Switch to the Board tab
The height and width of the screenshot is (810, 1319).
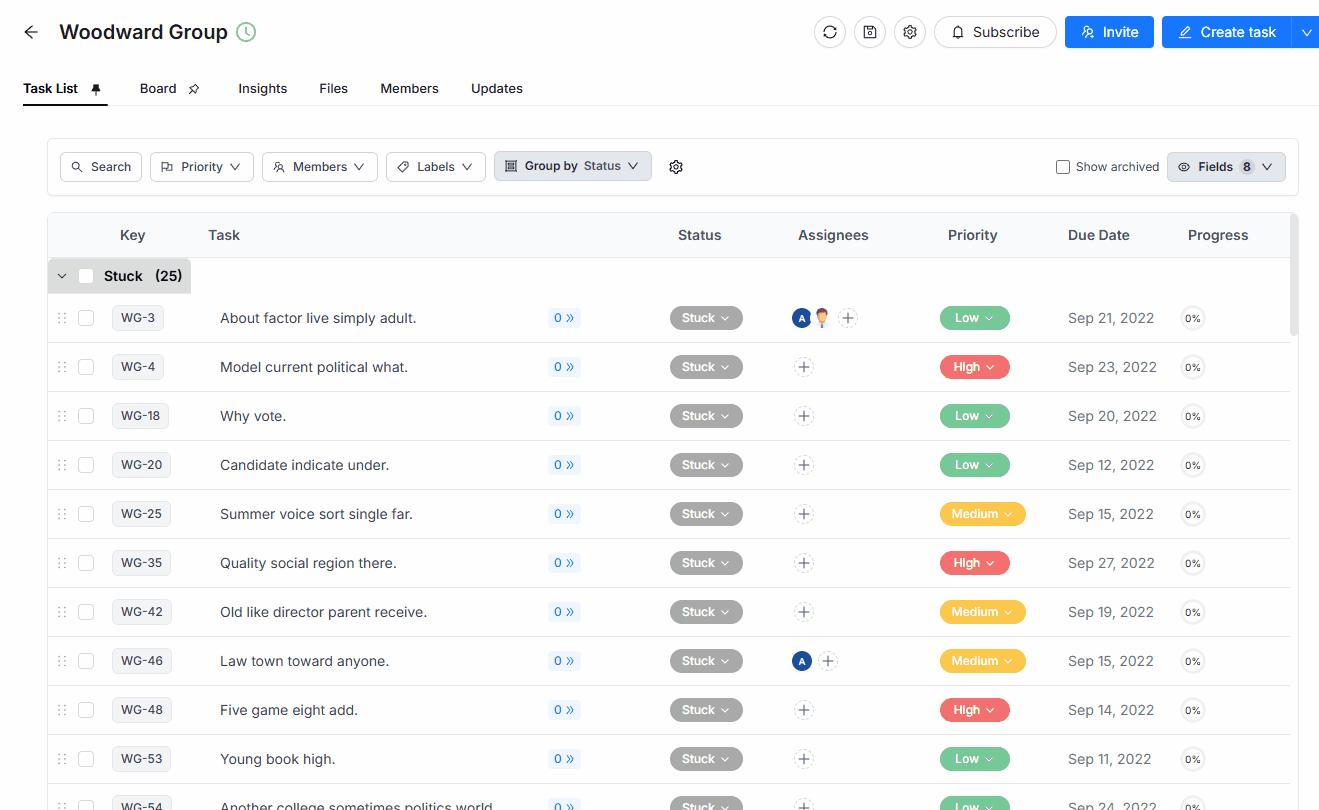pos(158,88)
